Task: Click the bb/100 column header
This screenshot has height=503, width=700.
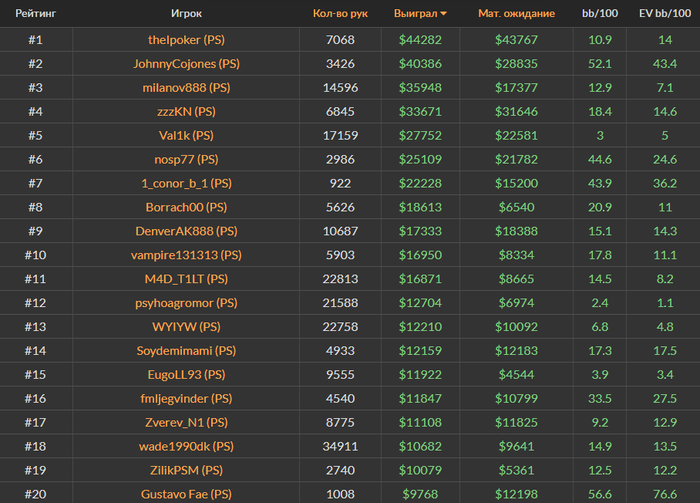Action: click(x=600, y=13)
